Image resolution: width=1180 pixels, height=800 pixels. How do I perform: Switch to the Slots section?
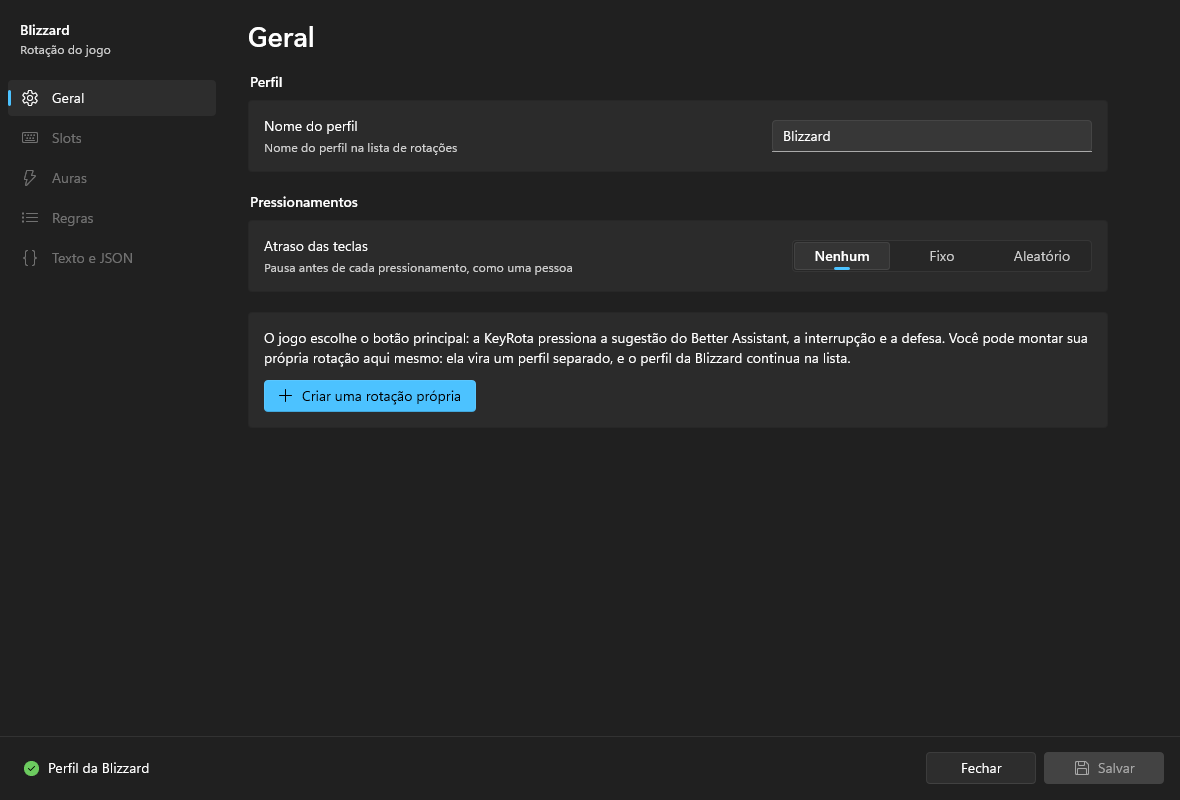point(112,138)
